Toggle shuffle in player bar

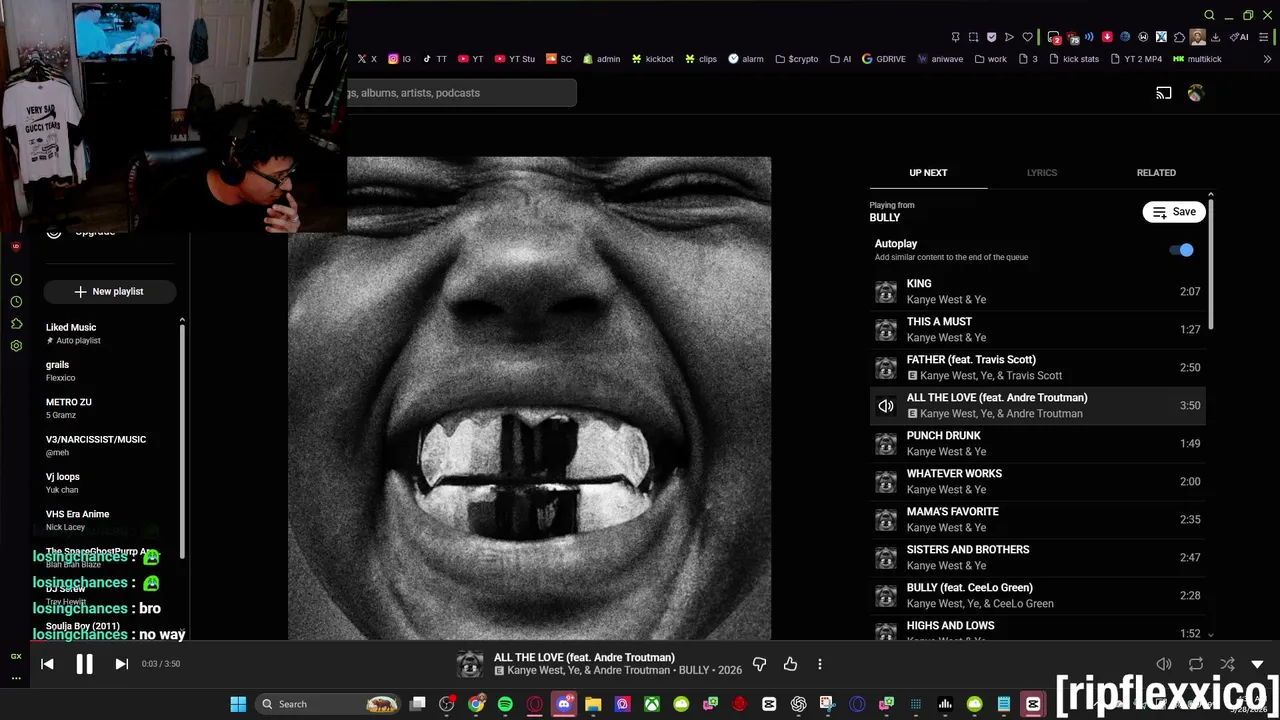click(1227, 664)
